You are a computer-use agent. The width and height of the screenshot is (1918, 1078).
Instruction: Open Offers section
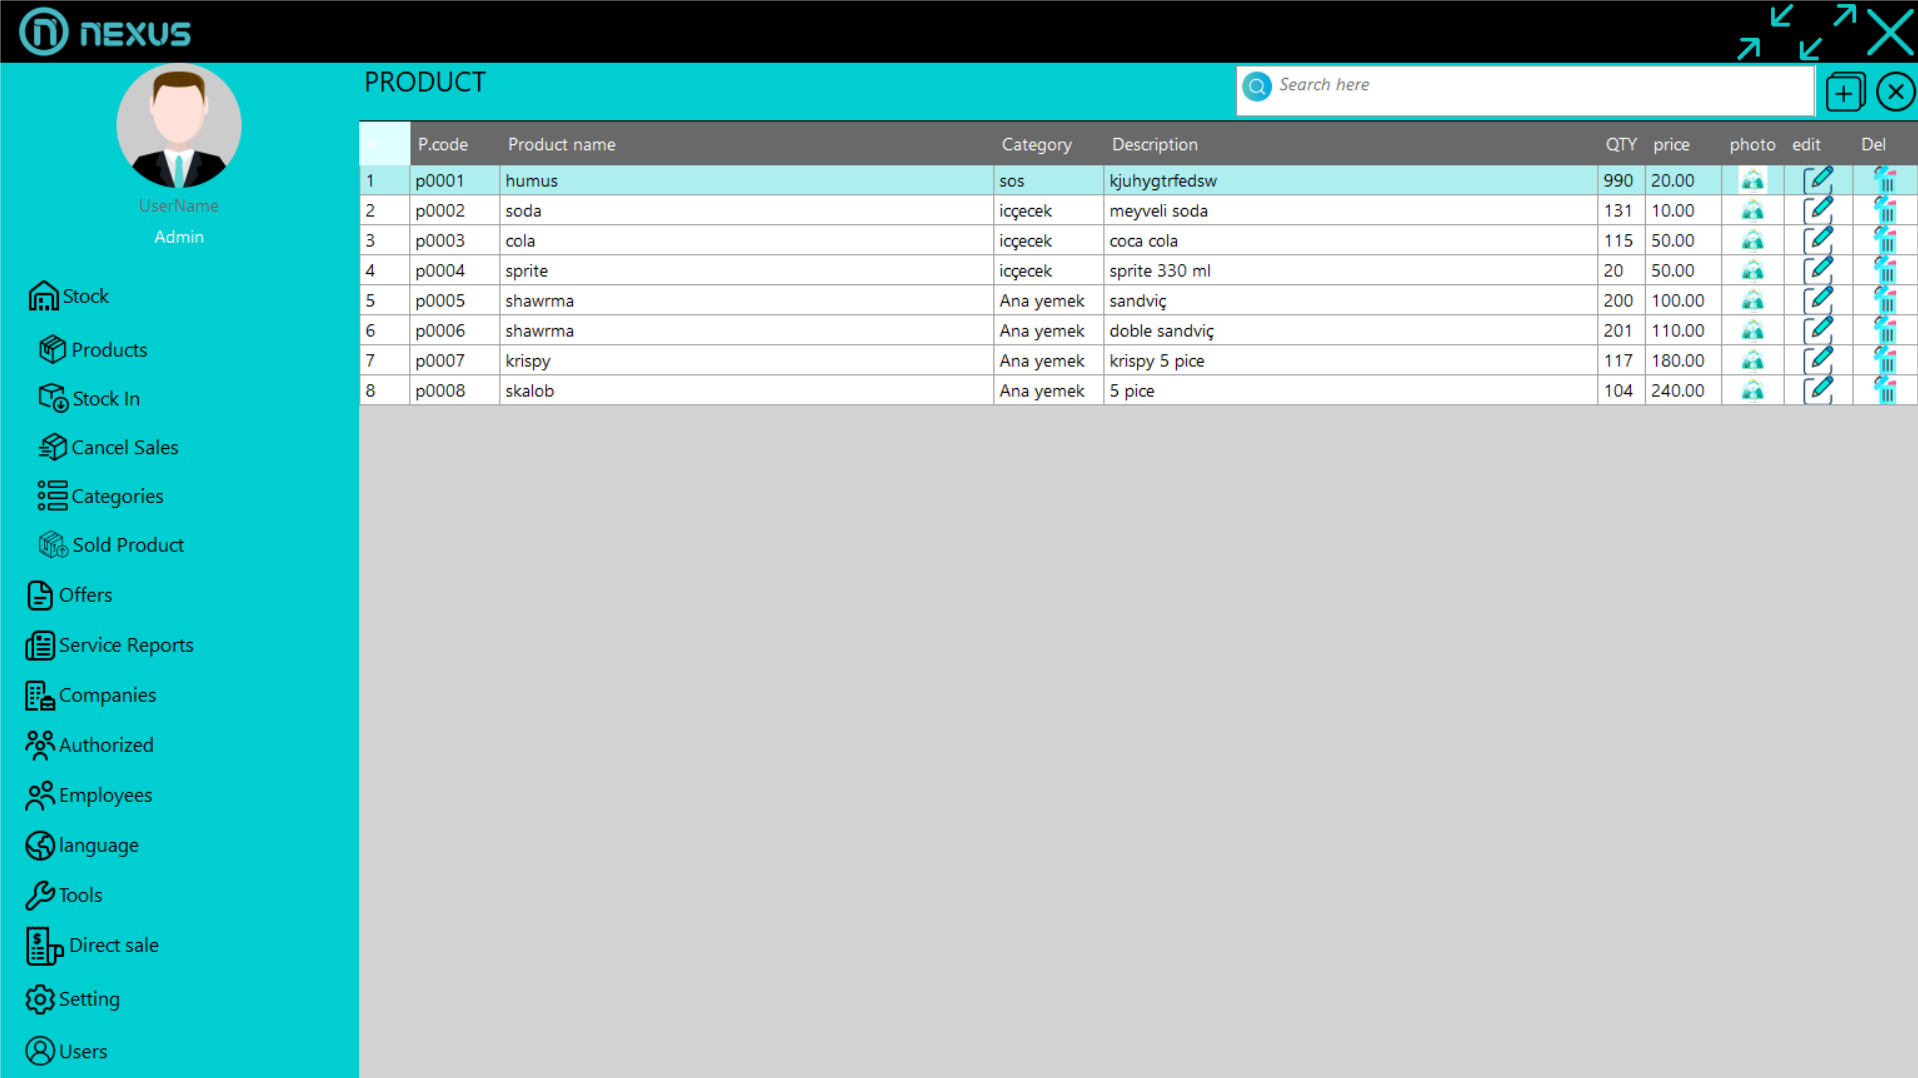click(x=69, y=595)
